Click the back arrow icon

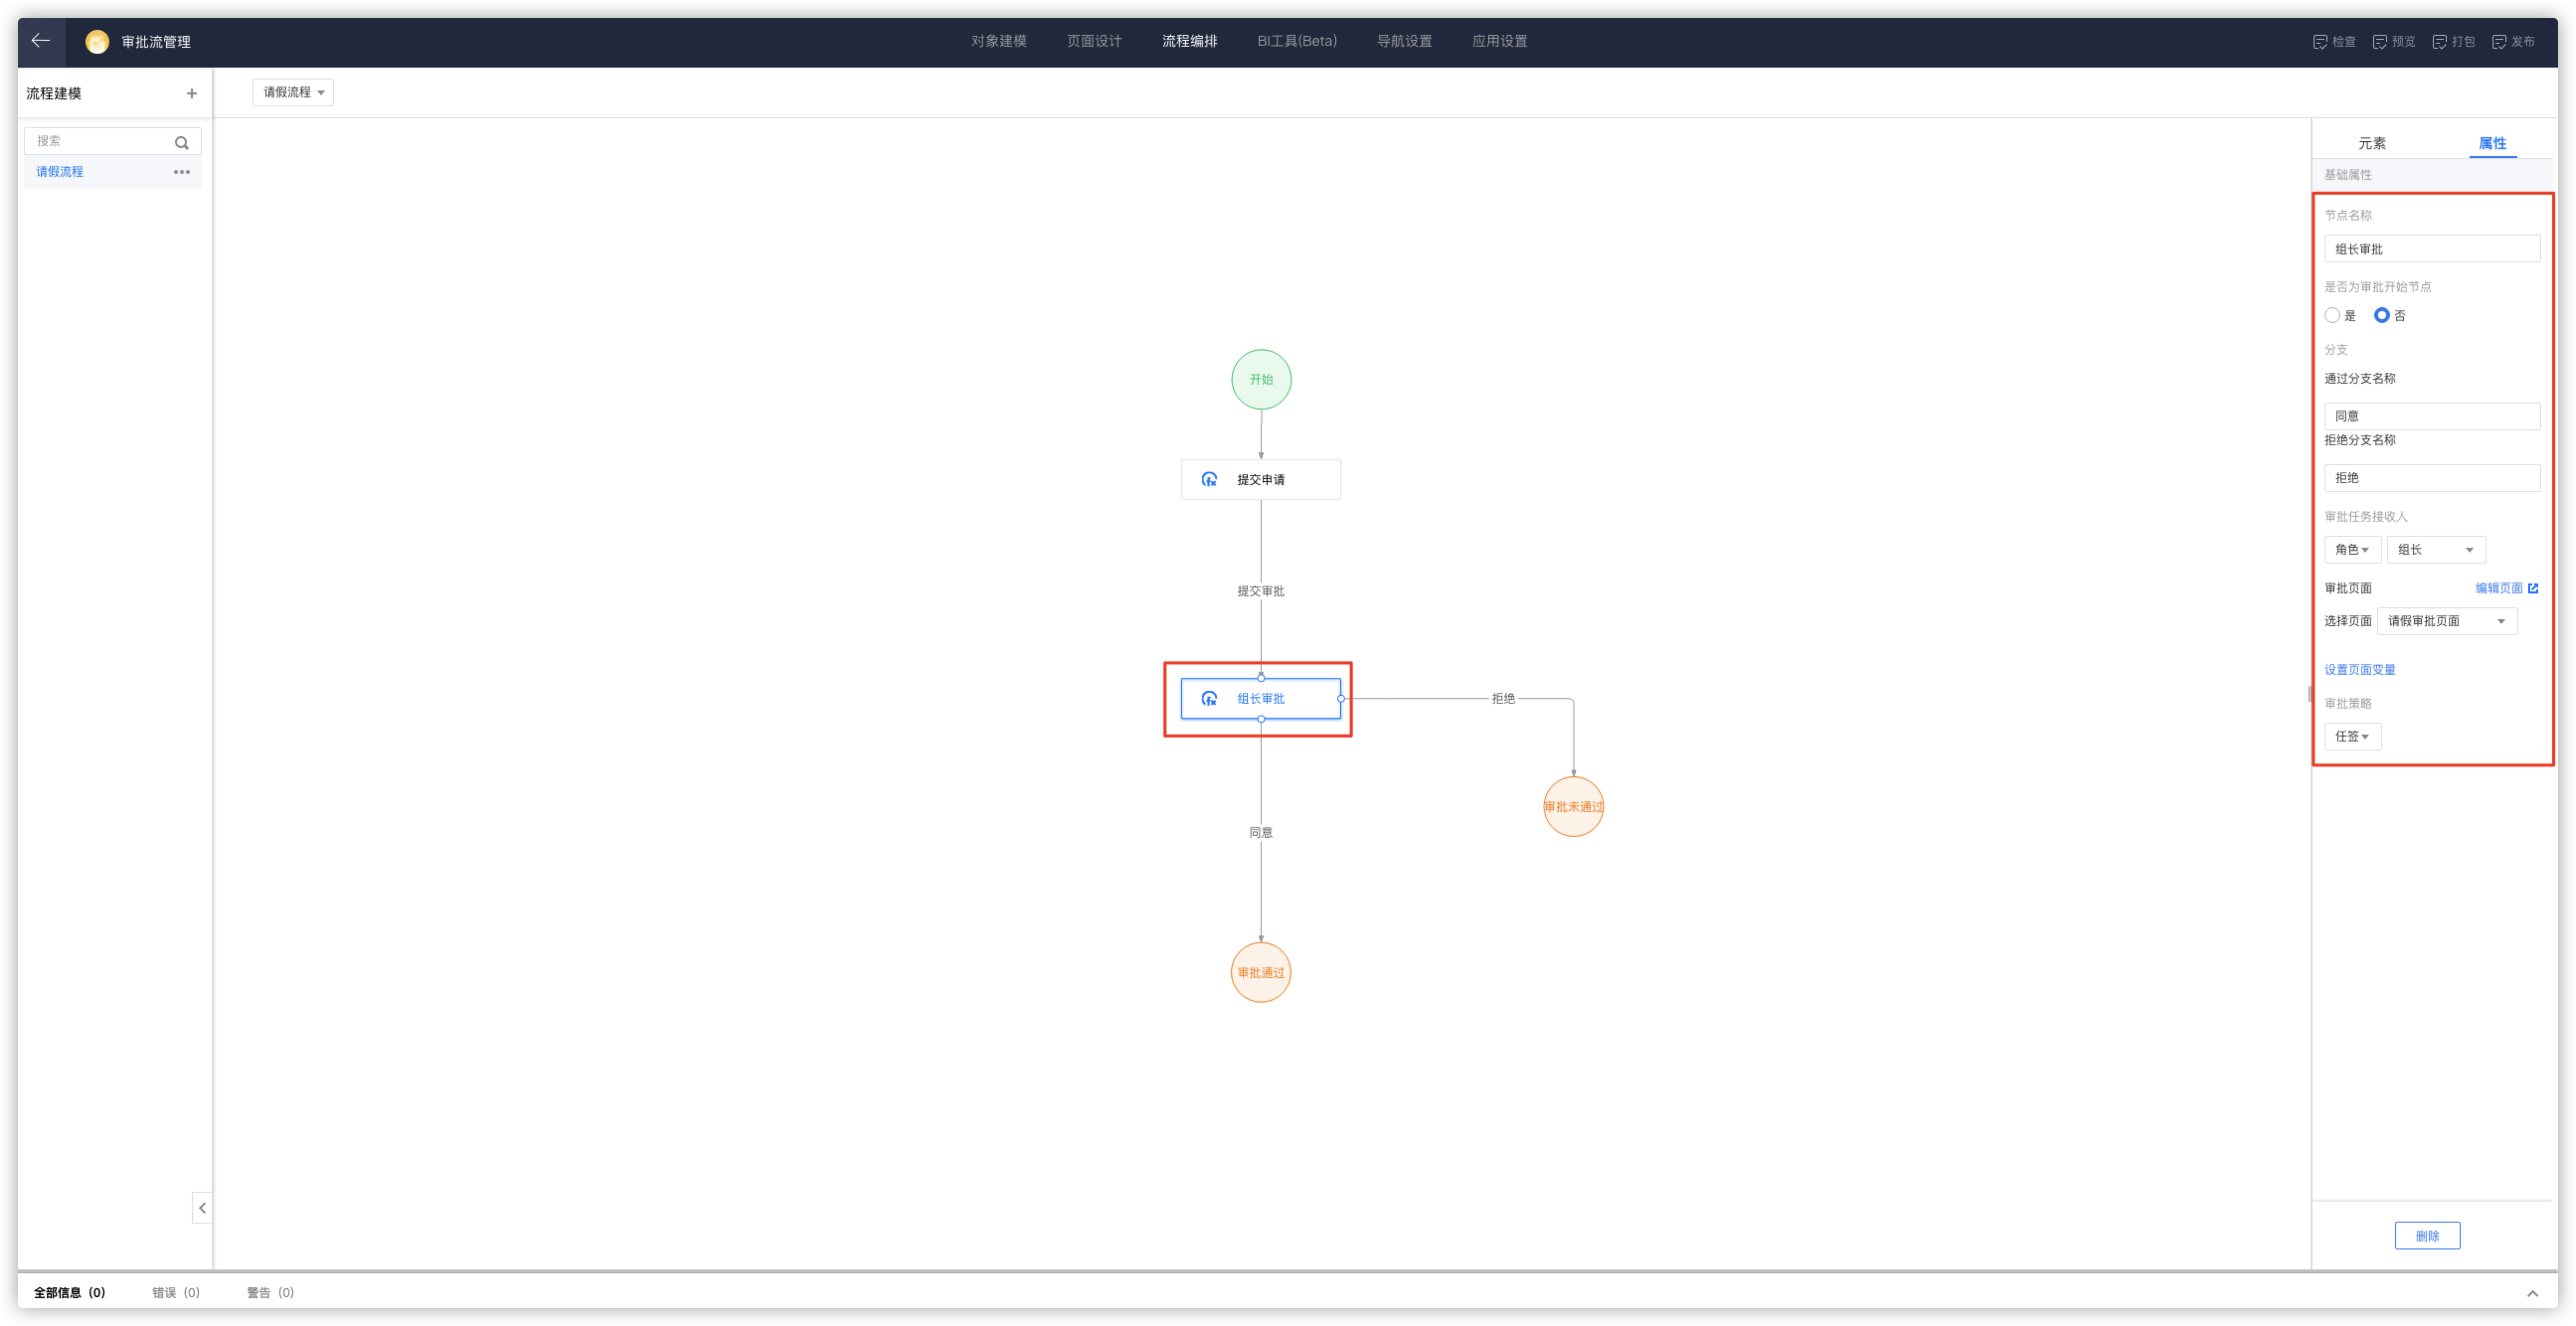click(x=40, y=41)
